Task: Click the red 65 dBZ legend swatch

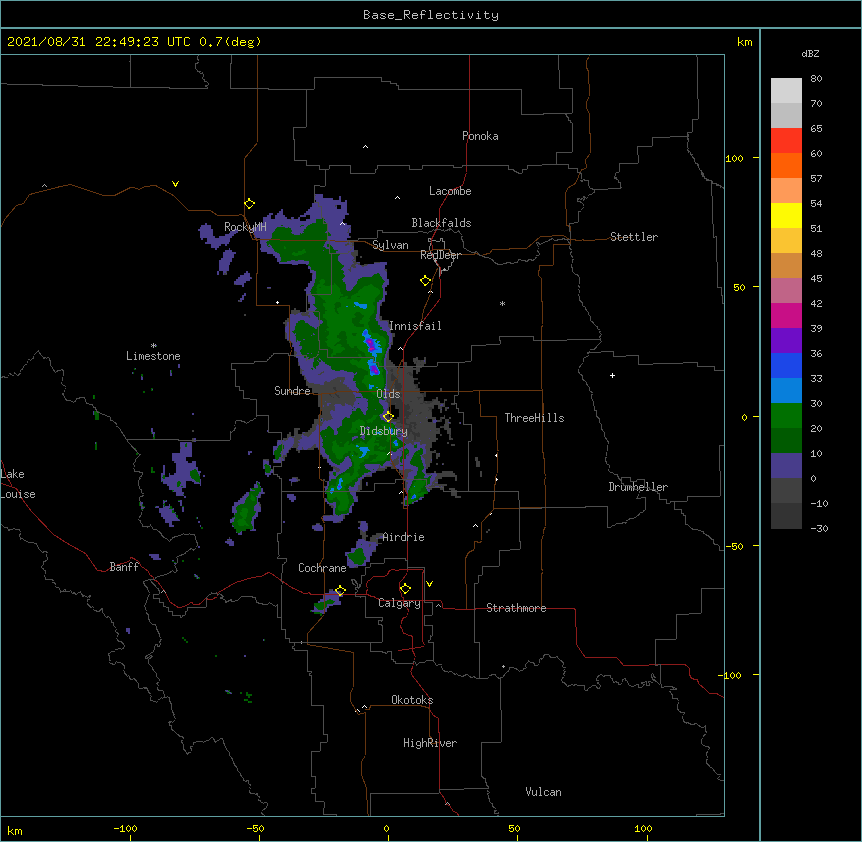Action: pos(786,140)
